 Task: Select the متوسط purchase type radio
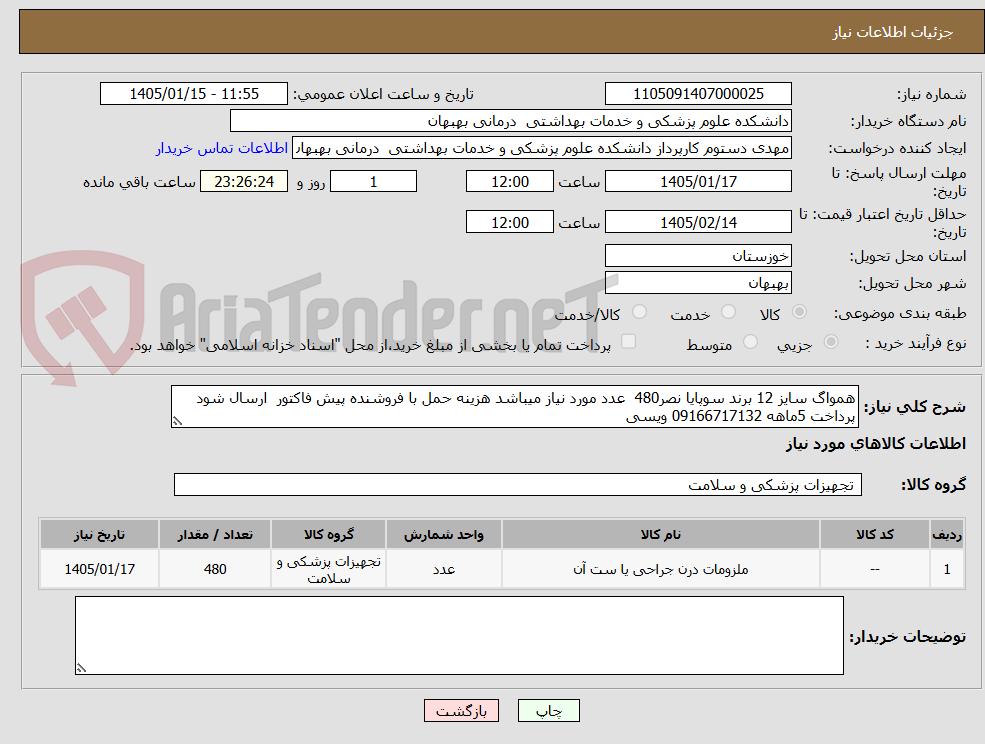tap(750, 342)
